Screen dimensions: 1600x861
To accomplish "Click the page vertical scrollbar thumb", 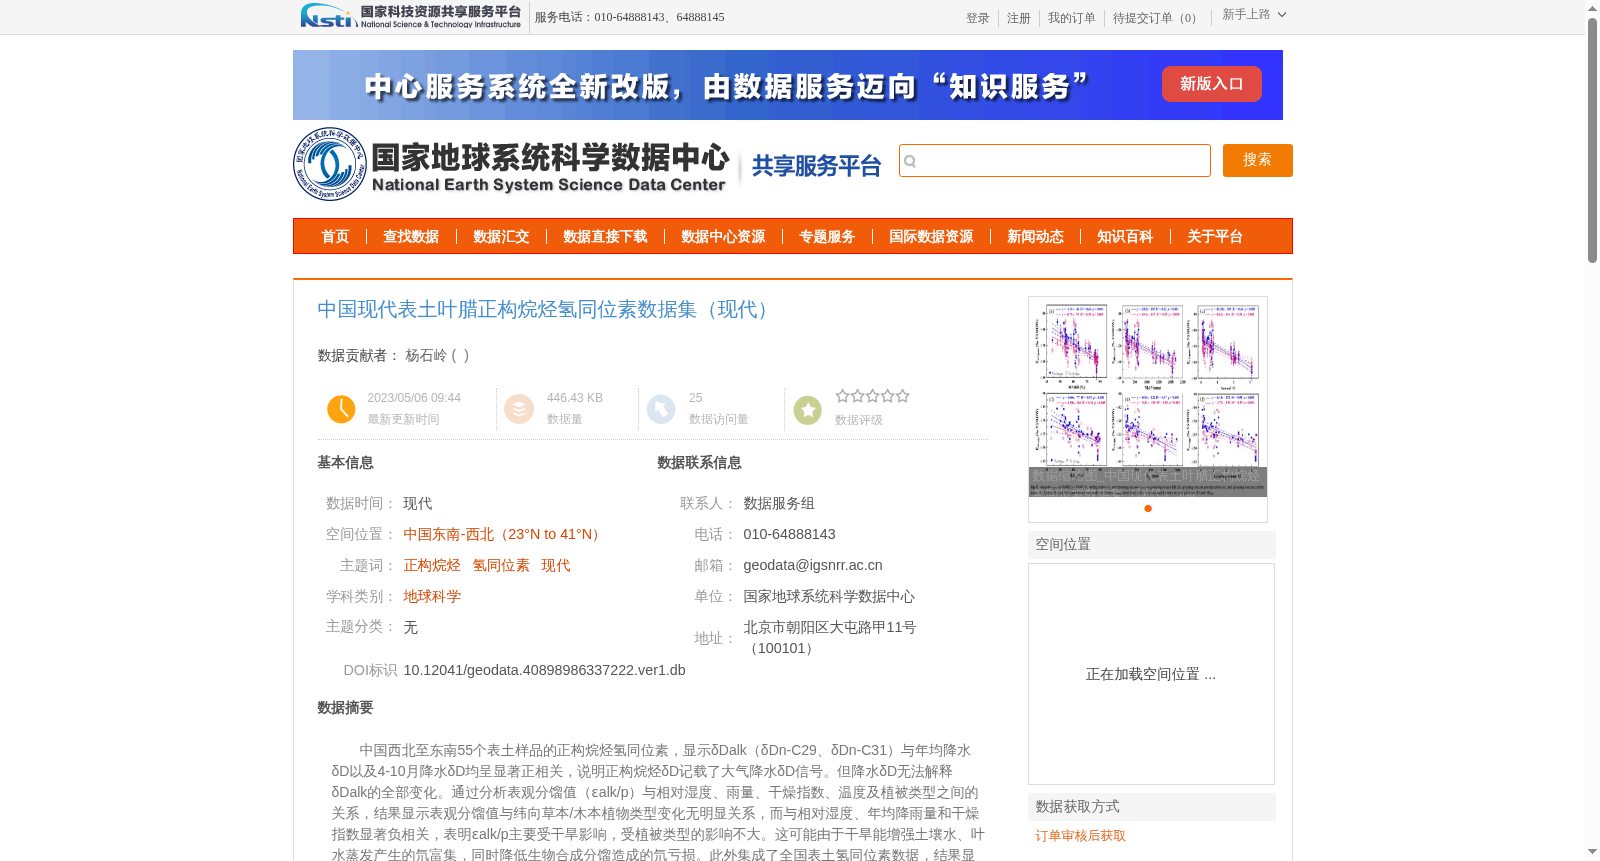I will [x=1592, y=140].
